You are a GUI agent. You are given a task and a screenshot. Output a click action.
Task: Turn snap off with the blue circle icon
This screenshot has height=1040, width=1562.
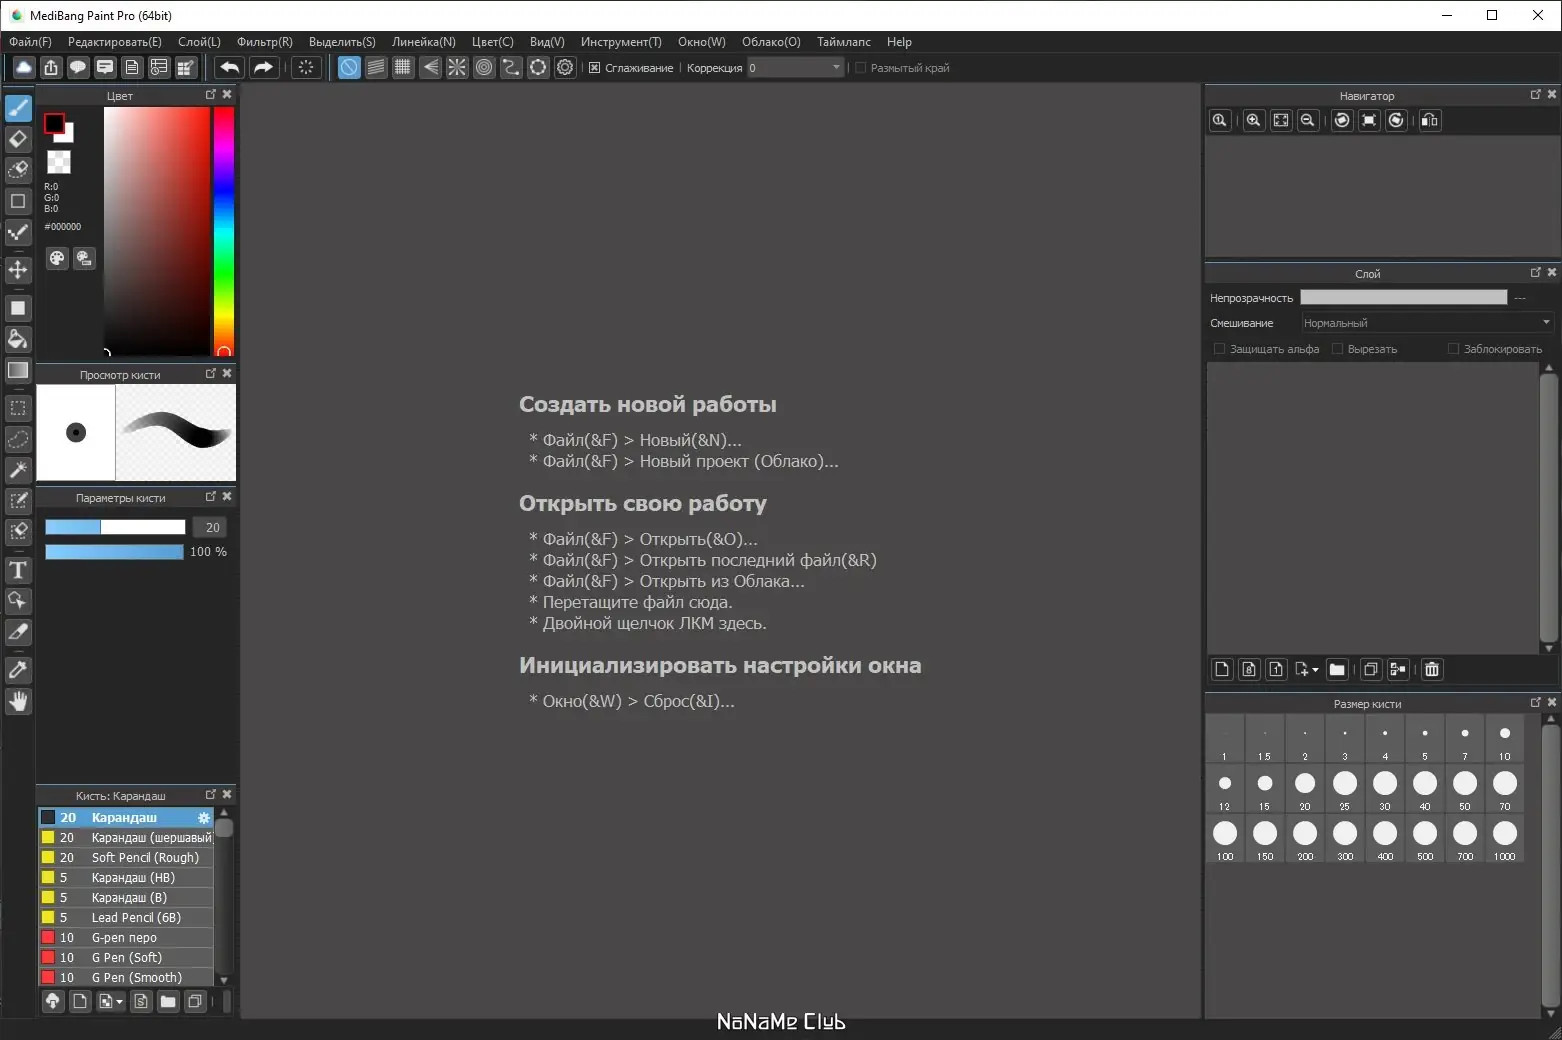(349, 67)
